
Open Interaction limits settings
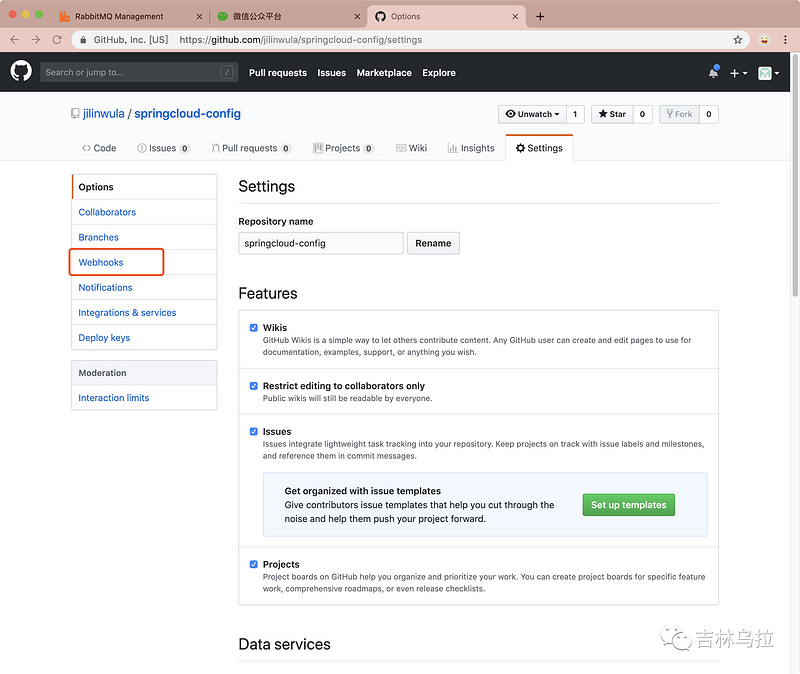click(144, 397)
